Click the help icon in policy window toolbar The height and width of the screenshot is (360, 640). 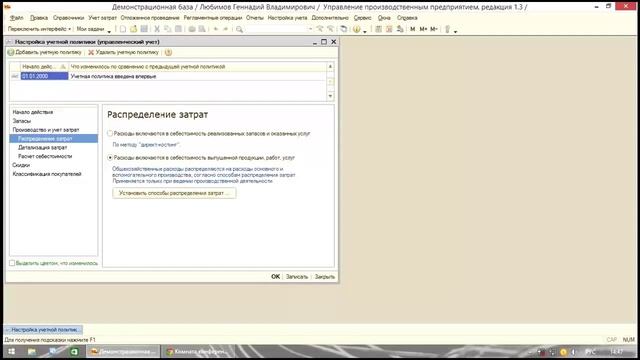(168, 52)
